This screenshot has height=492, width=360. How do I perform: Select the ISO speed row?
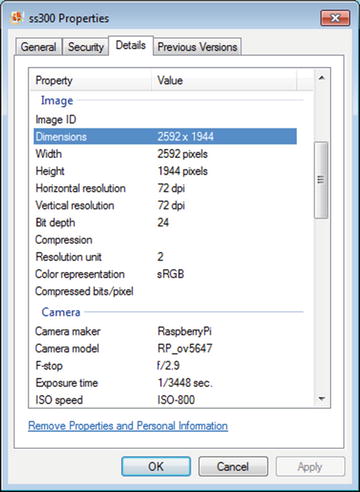165,400
